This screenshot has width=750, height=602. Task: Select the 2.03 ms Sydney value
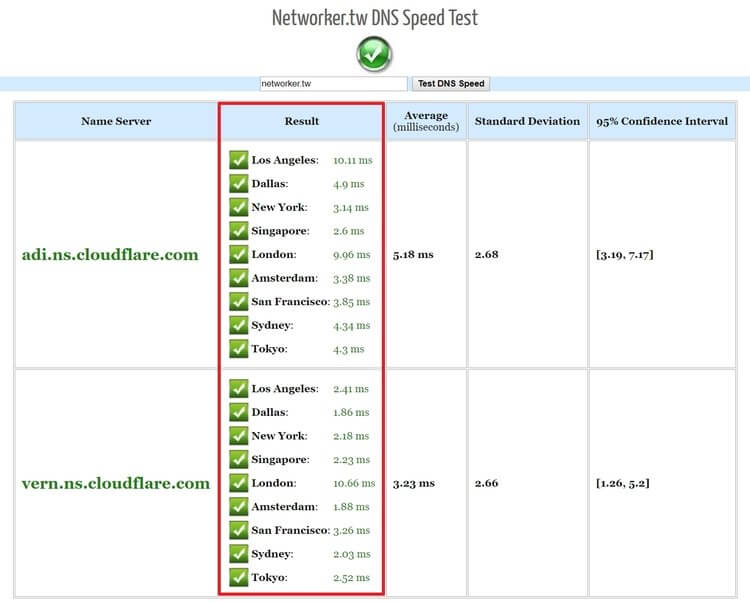(352, 554)
